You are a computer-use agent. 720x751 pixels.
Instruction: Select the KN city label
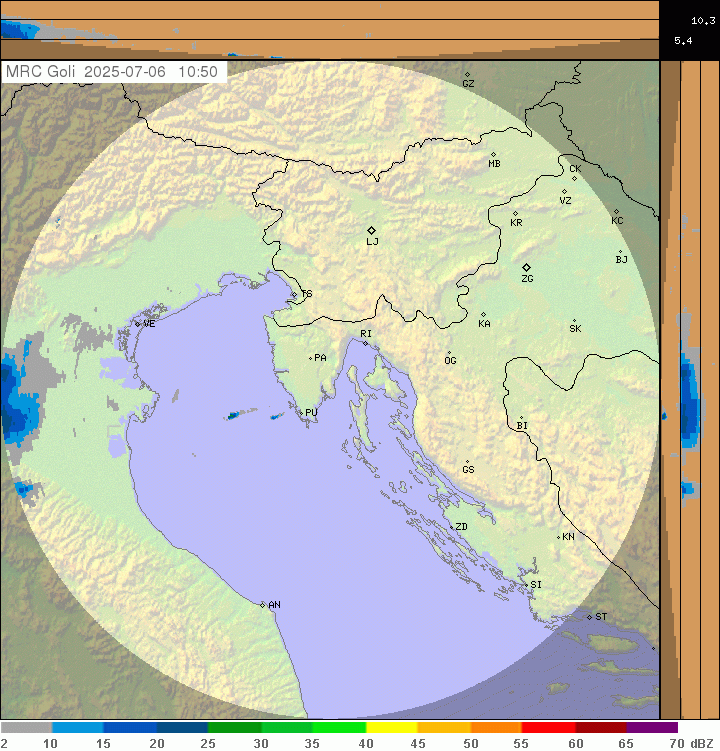tap(568, 537)
